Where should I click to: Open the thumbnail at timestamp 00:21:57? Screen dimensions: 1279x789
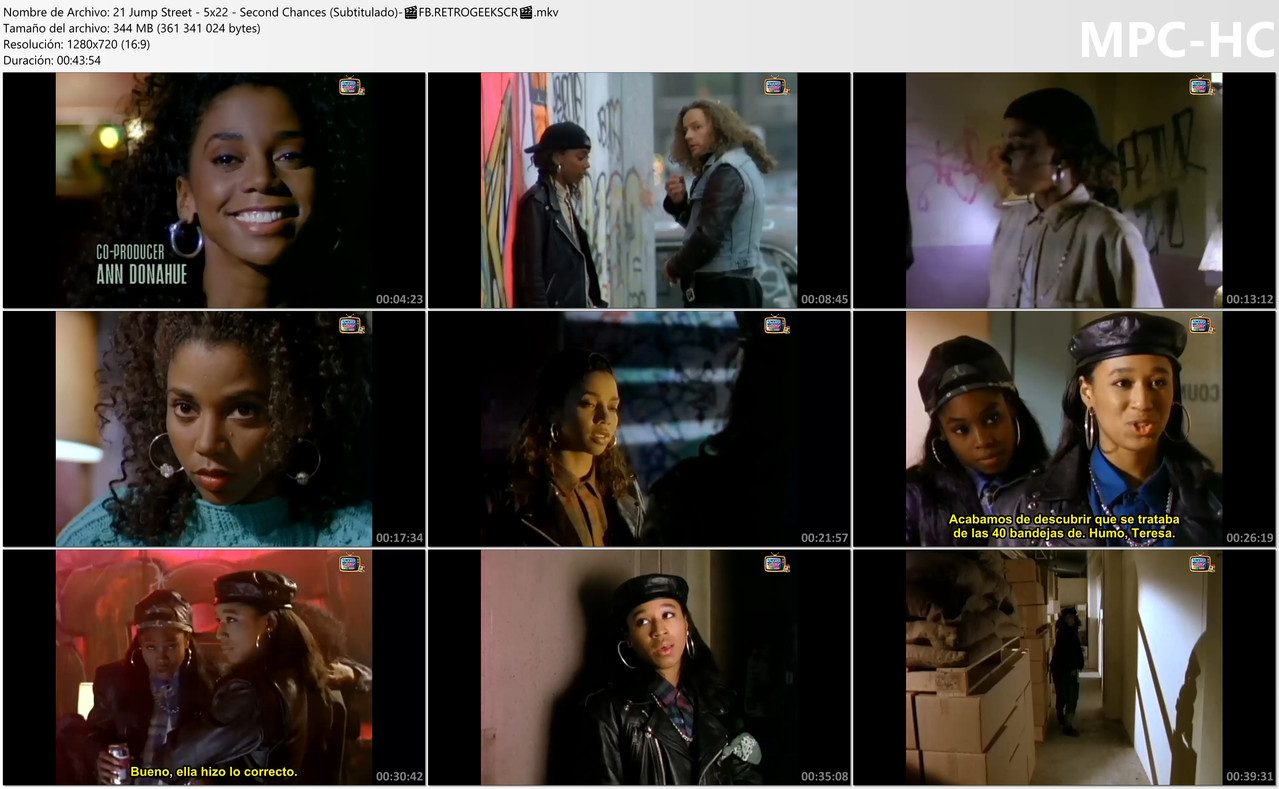point(639,428)
